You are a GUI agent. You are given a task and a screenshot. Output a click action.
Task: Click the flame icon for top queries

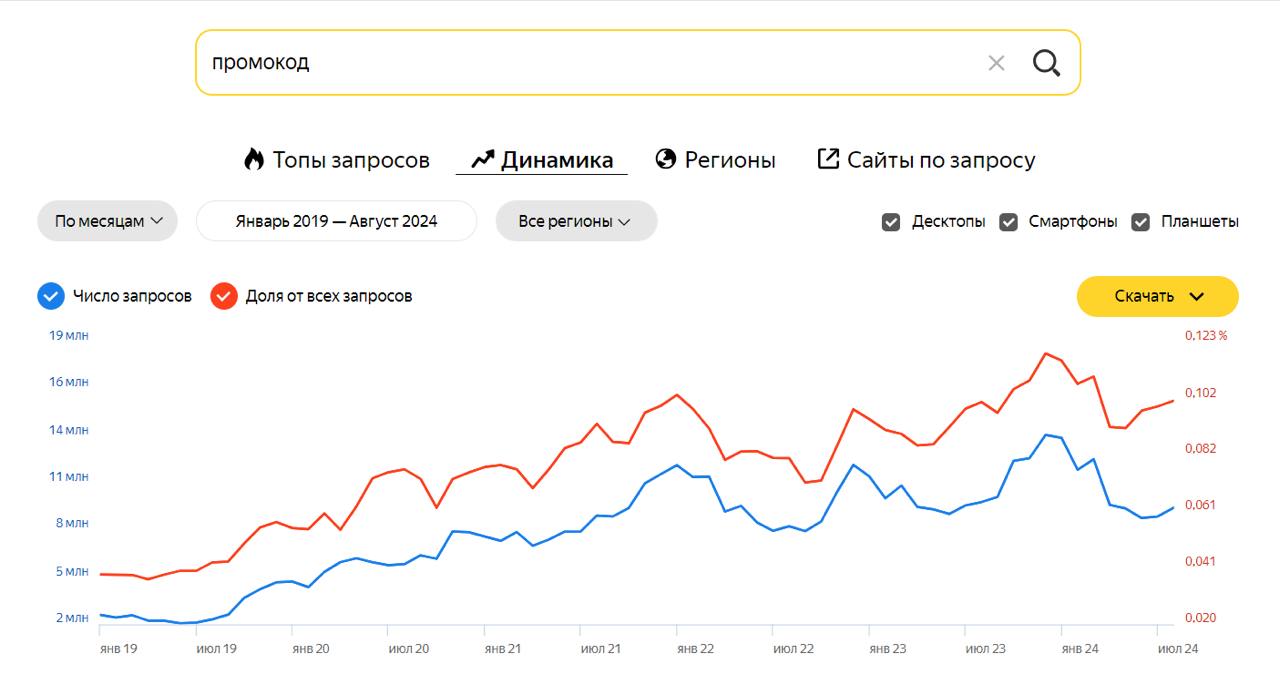pos(254,159)
